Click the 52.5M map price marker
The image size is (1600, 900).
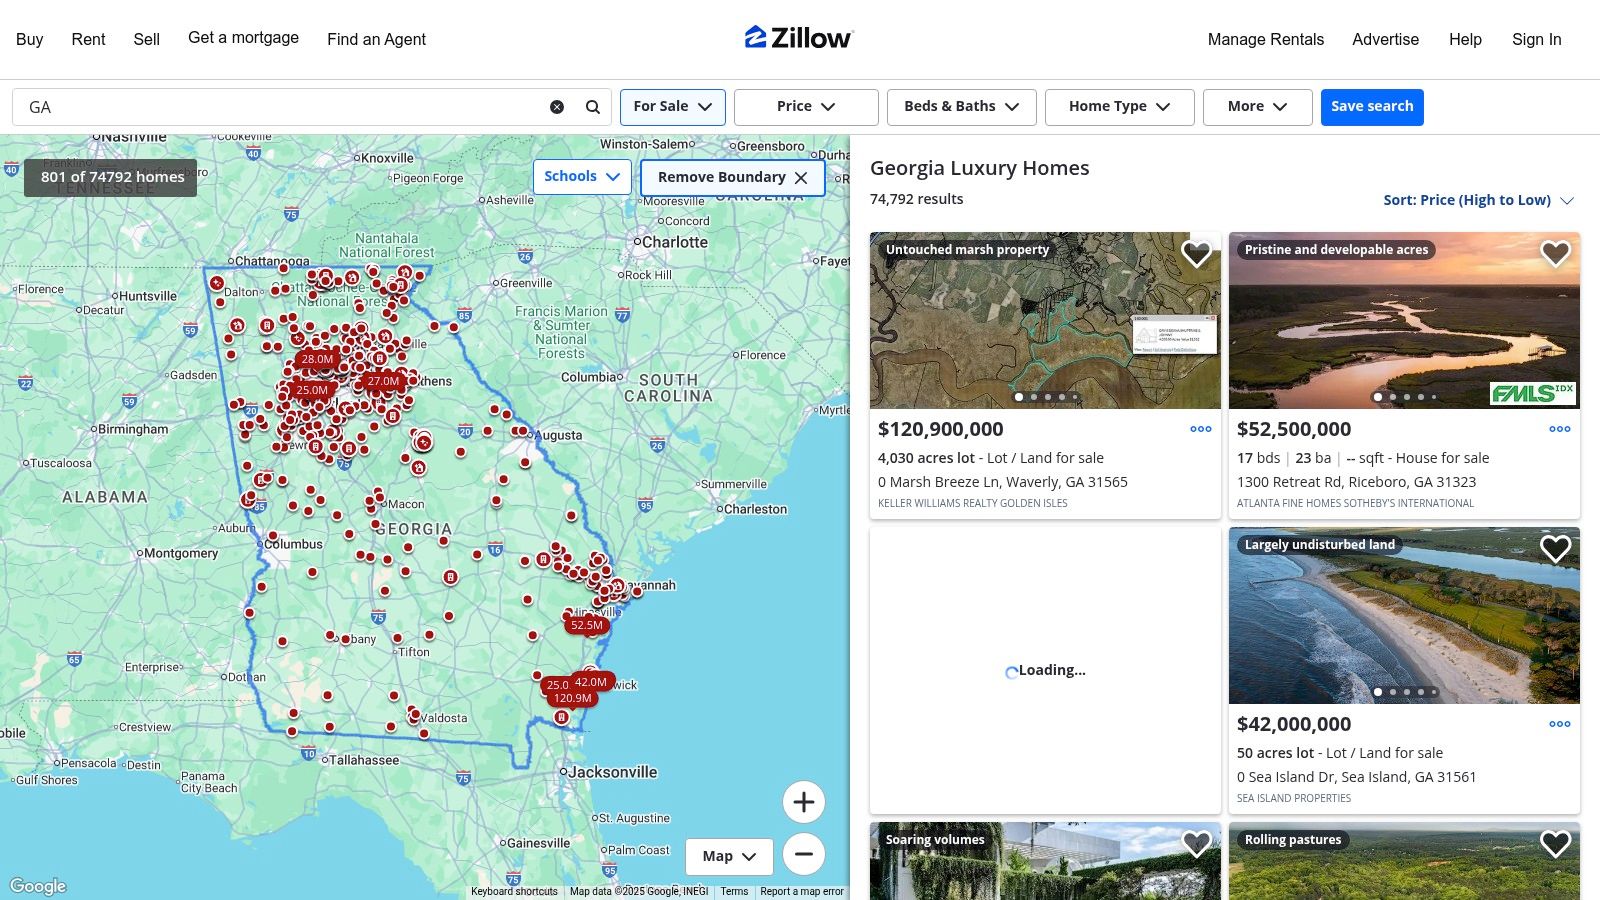[x=587, y=625]
